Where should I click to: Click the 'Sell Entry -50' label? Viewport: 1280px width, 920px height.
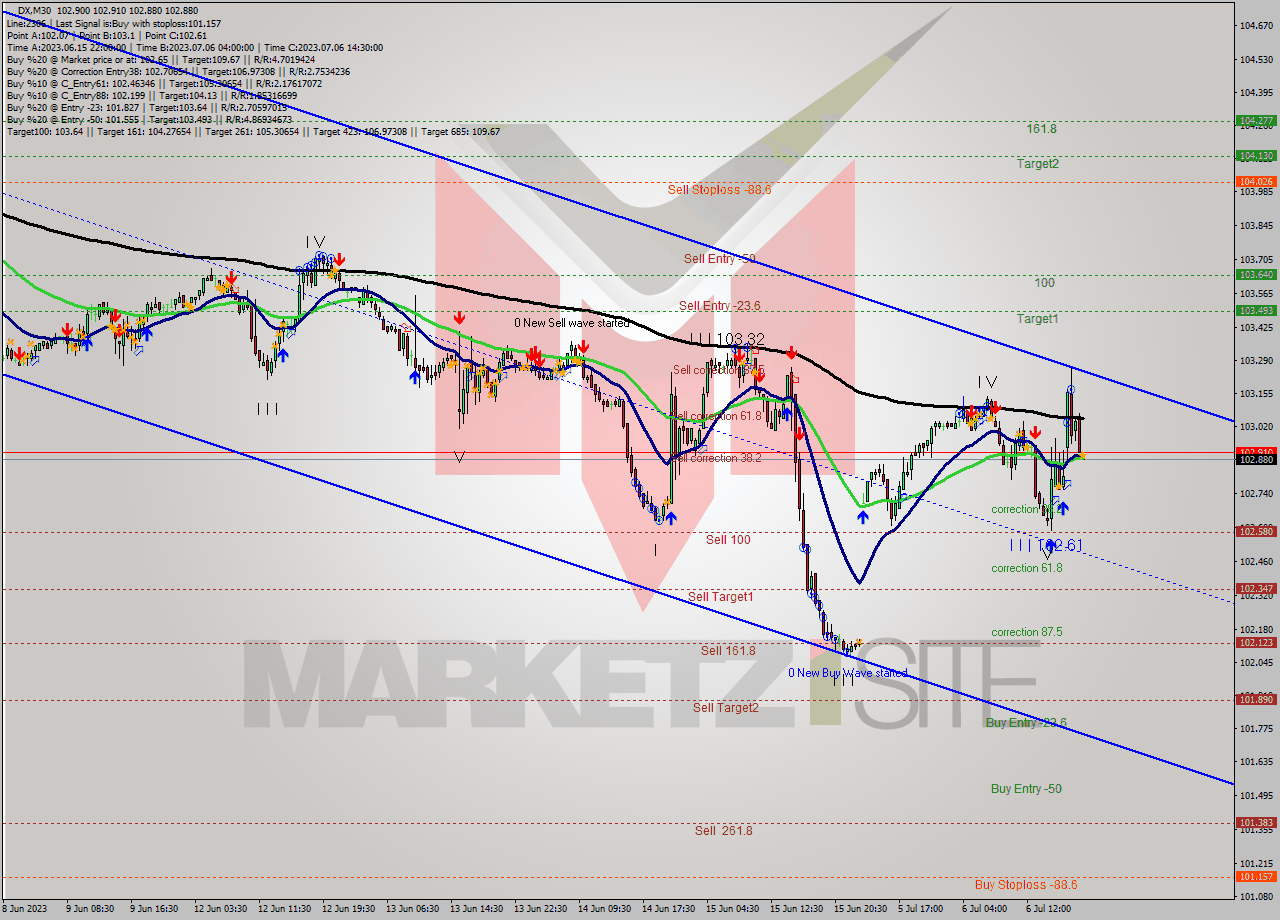(x=719, y=259)
